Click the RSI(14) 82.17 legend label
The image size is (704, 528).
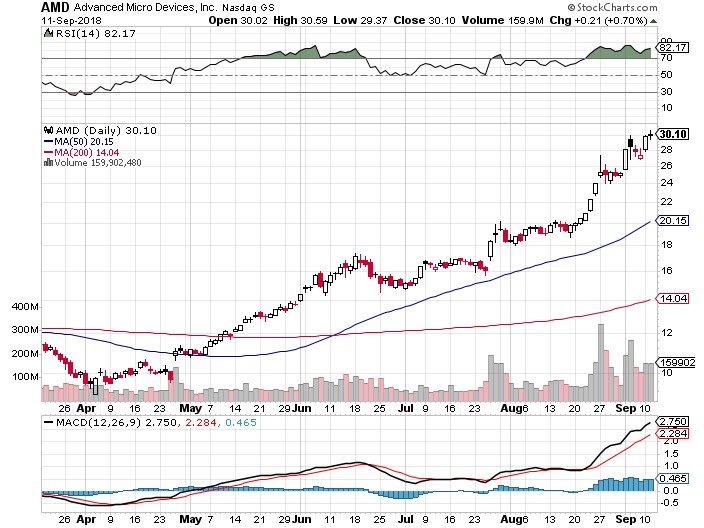point(96,34)
